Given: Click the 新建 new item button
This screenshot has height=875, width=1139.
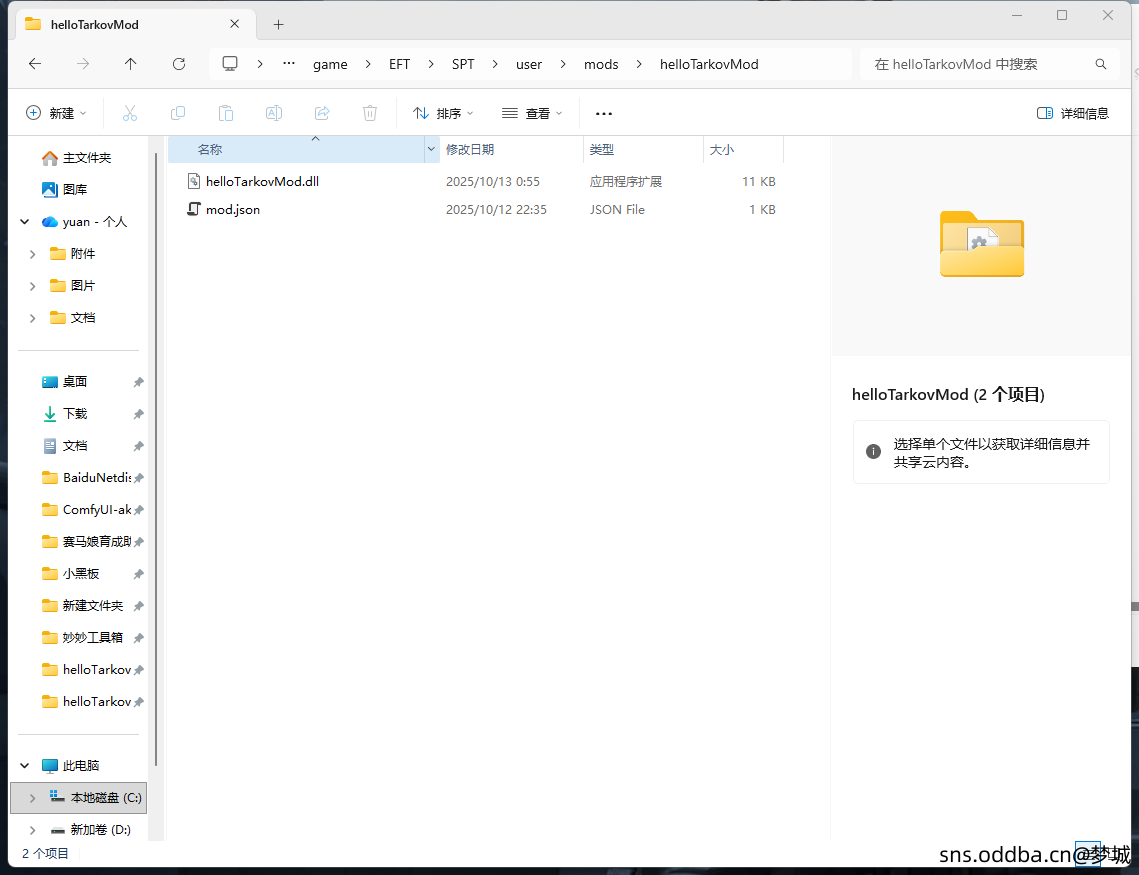Looking at the screenshot, I should 56,113.
